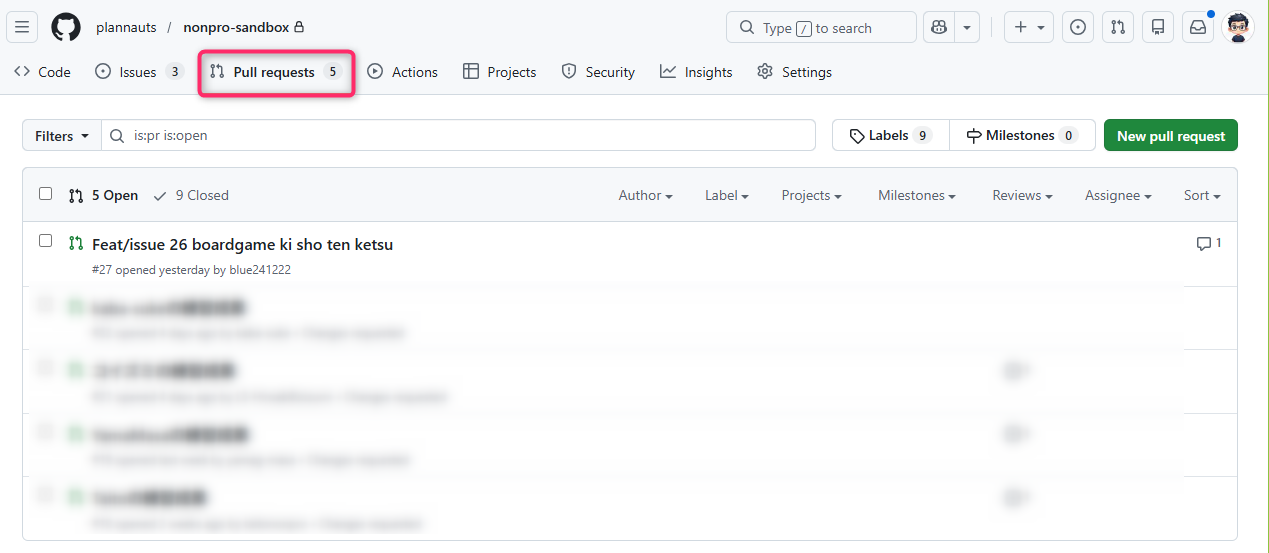The height and width of the screenshot is (553, 1269).
Task: Click the GitHub logo icon
Action: click(66, 27)
